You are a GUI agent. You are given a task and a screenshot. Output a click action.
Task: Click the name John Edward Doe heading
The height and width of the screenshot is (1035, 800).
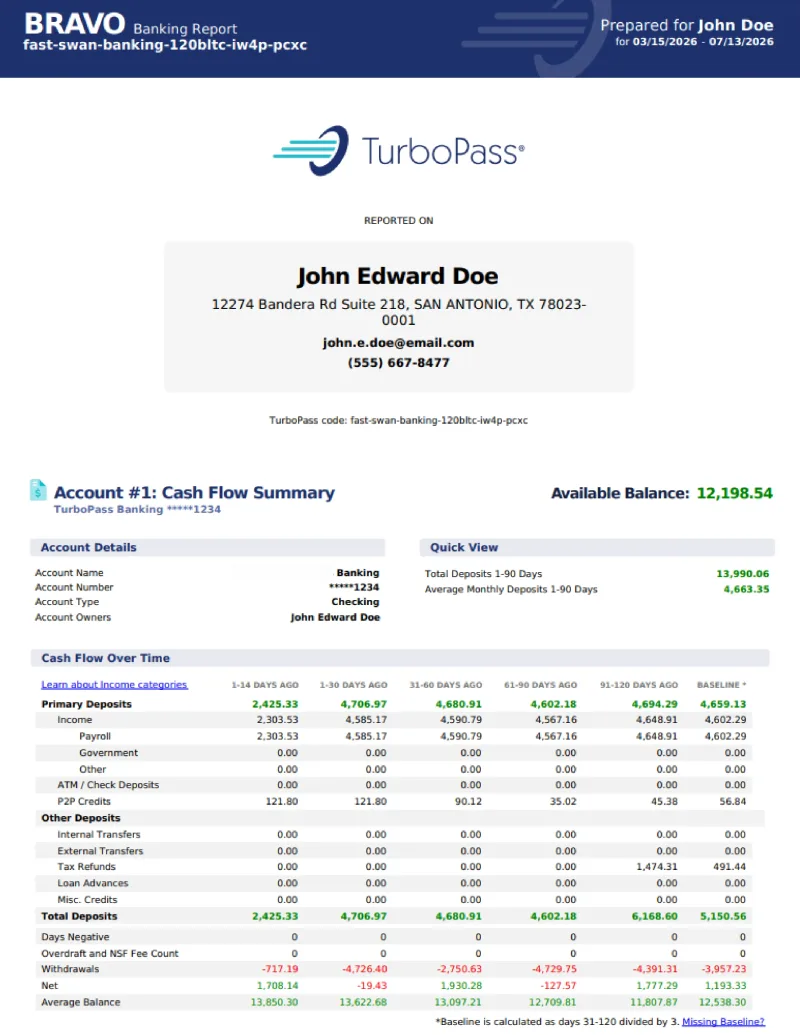click(398, 276)
